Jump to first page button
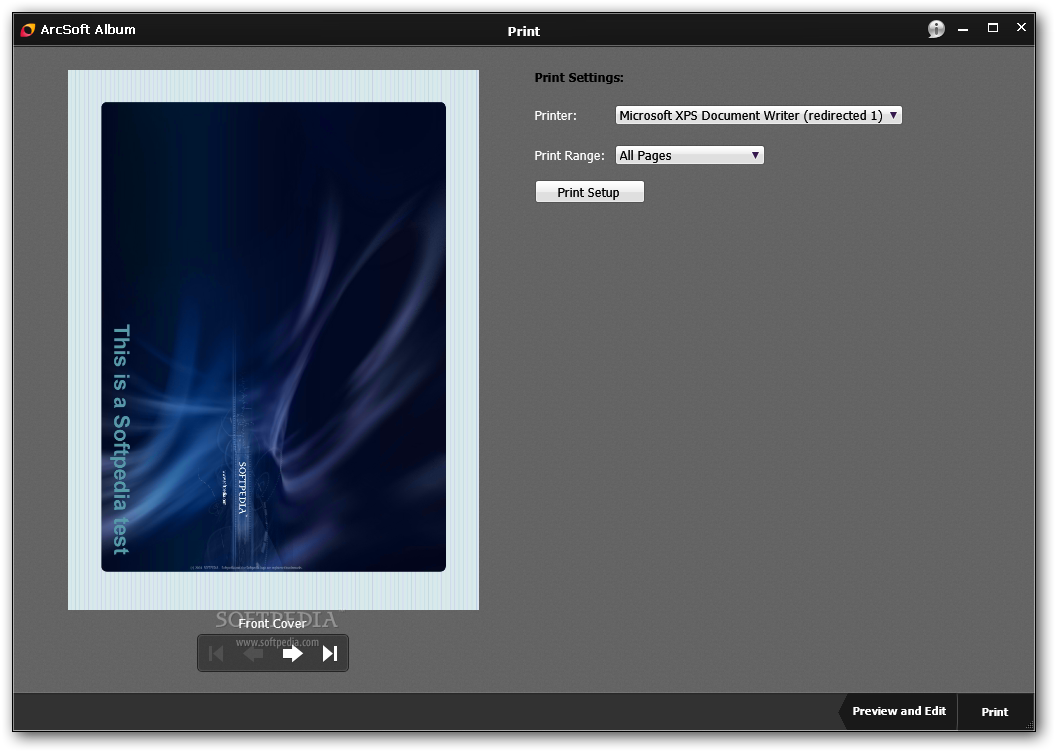Screen dimensions: 1056x752 pos(216,653)
